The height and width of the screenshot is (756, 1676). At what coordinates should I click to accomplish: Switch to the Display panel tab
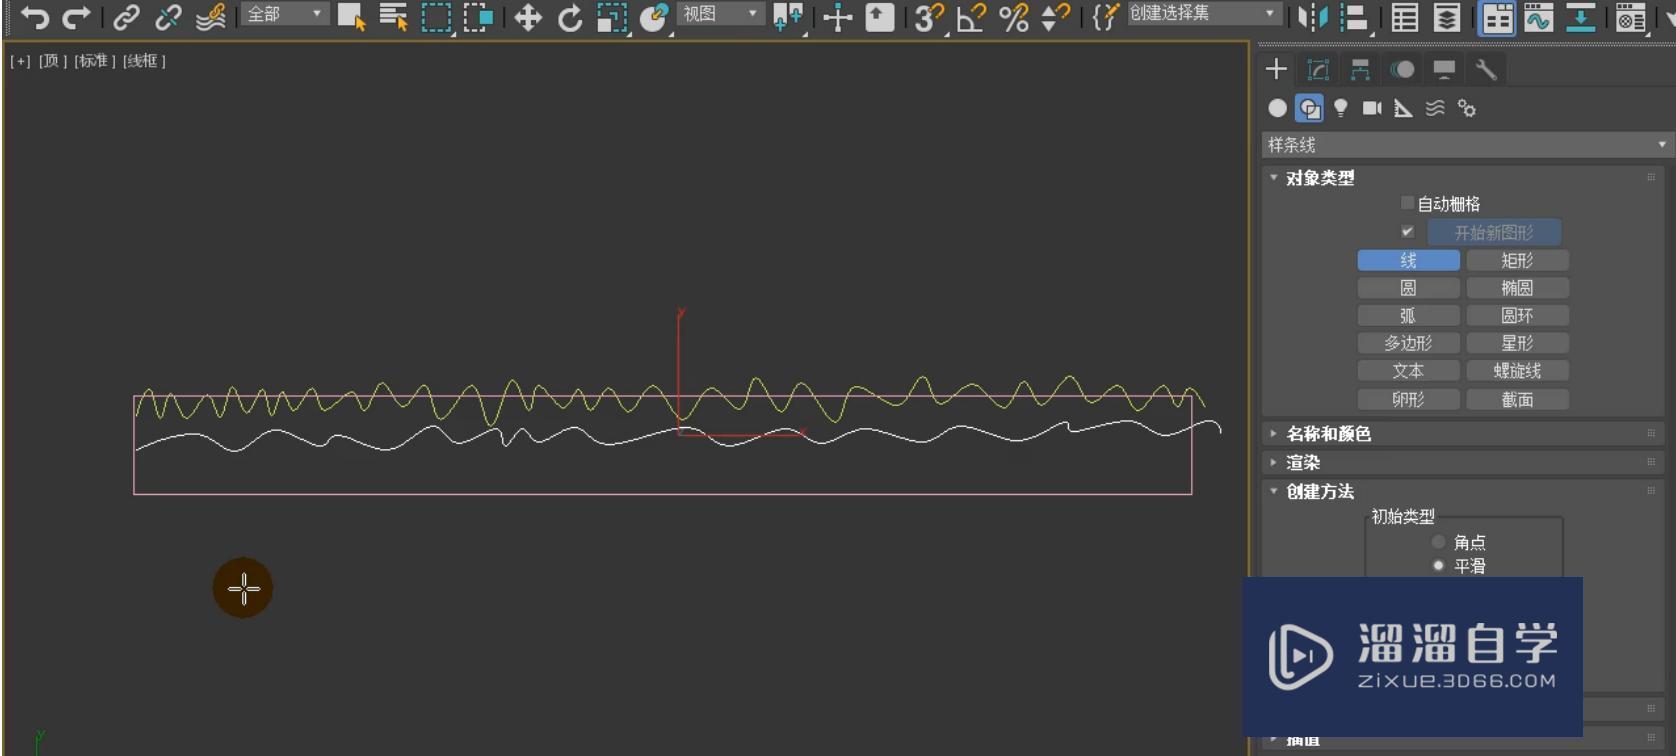pyautogui.click(x=1444, y=69)
